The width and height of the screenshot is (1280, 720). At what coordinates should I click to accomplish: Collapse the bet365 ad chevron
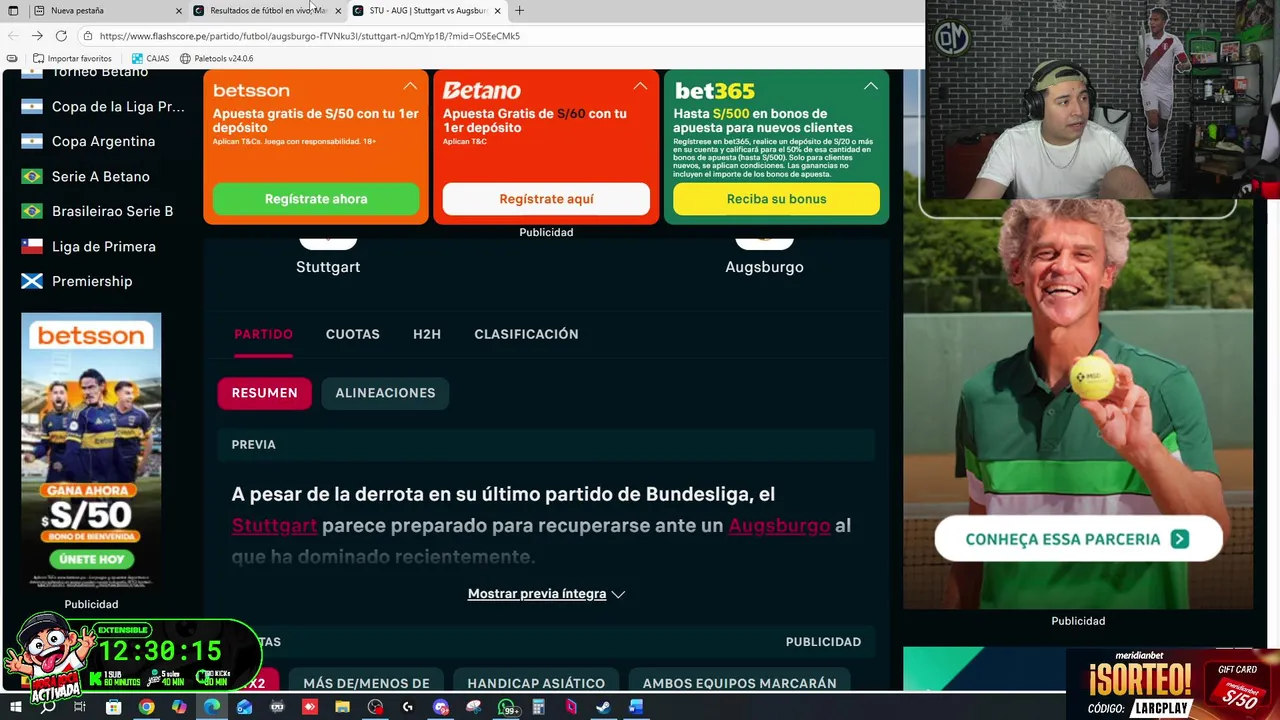click(x=871, y=86)
